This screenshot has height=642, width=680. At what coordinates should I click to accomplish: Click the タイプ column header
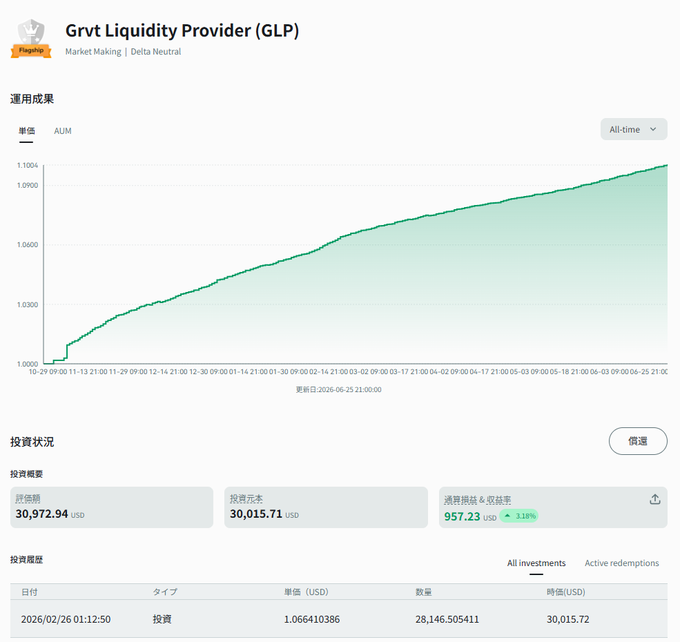coord(165,592)
